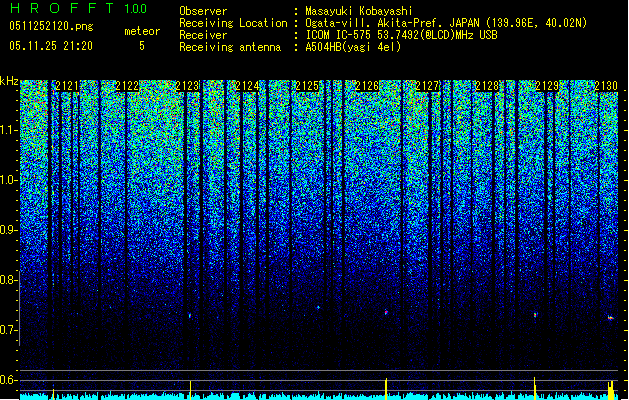Click the yellow spike left of 2121

pyautogui.click(x=53, y=394)
